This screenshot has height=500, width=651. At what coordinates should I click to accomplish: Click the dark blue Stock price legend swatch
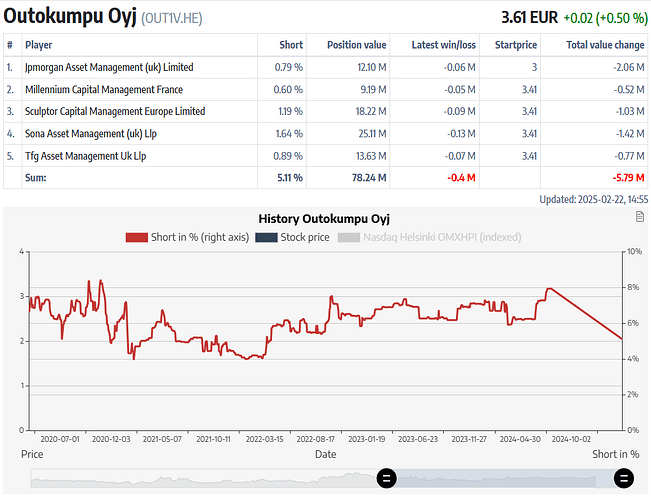[x=266, y=238]
